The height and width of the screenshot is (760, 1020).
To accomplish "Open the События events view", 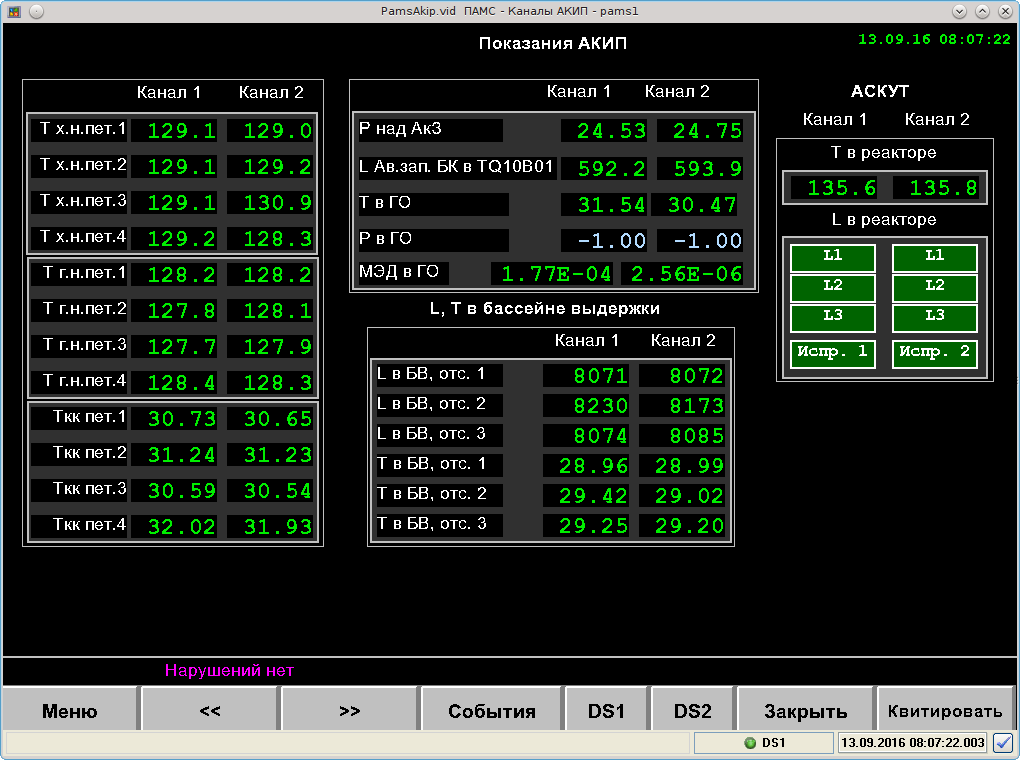I will 491,711.
